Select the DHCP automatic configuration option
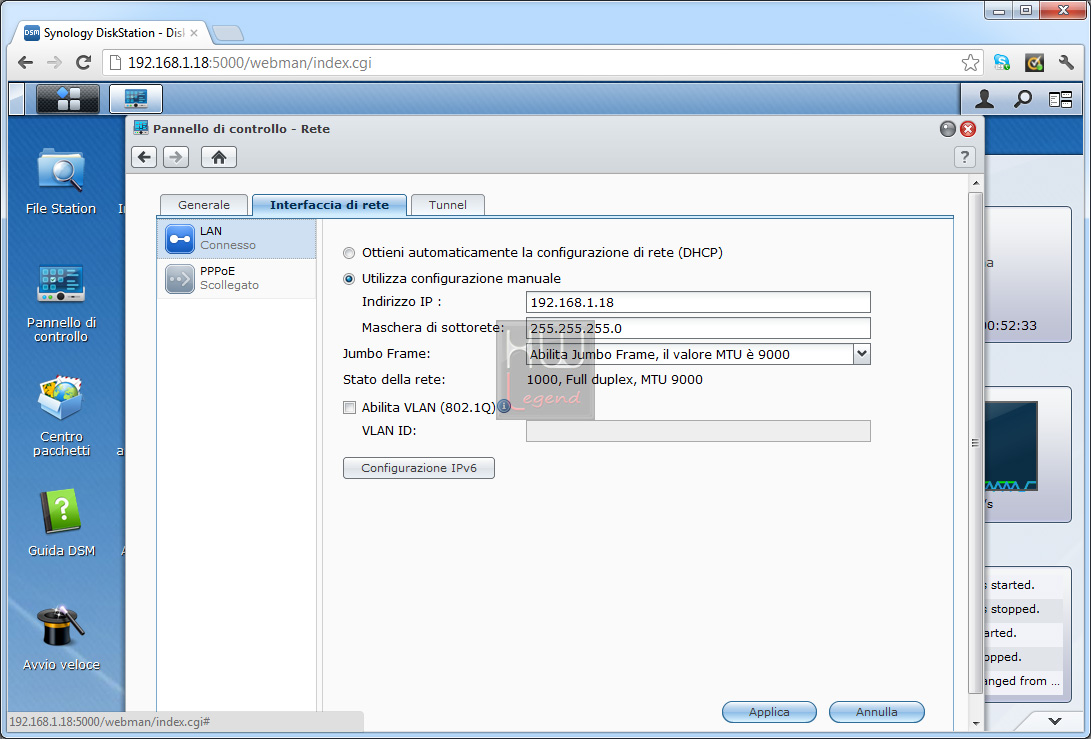The image size is (1091, 739). [349, 253]
